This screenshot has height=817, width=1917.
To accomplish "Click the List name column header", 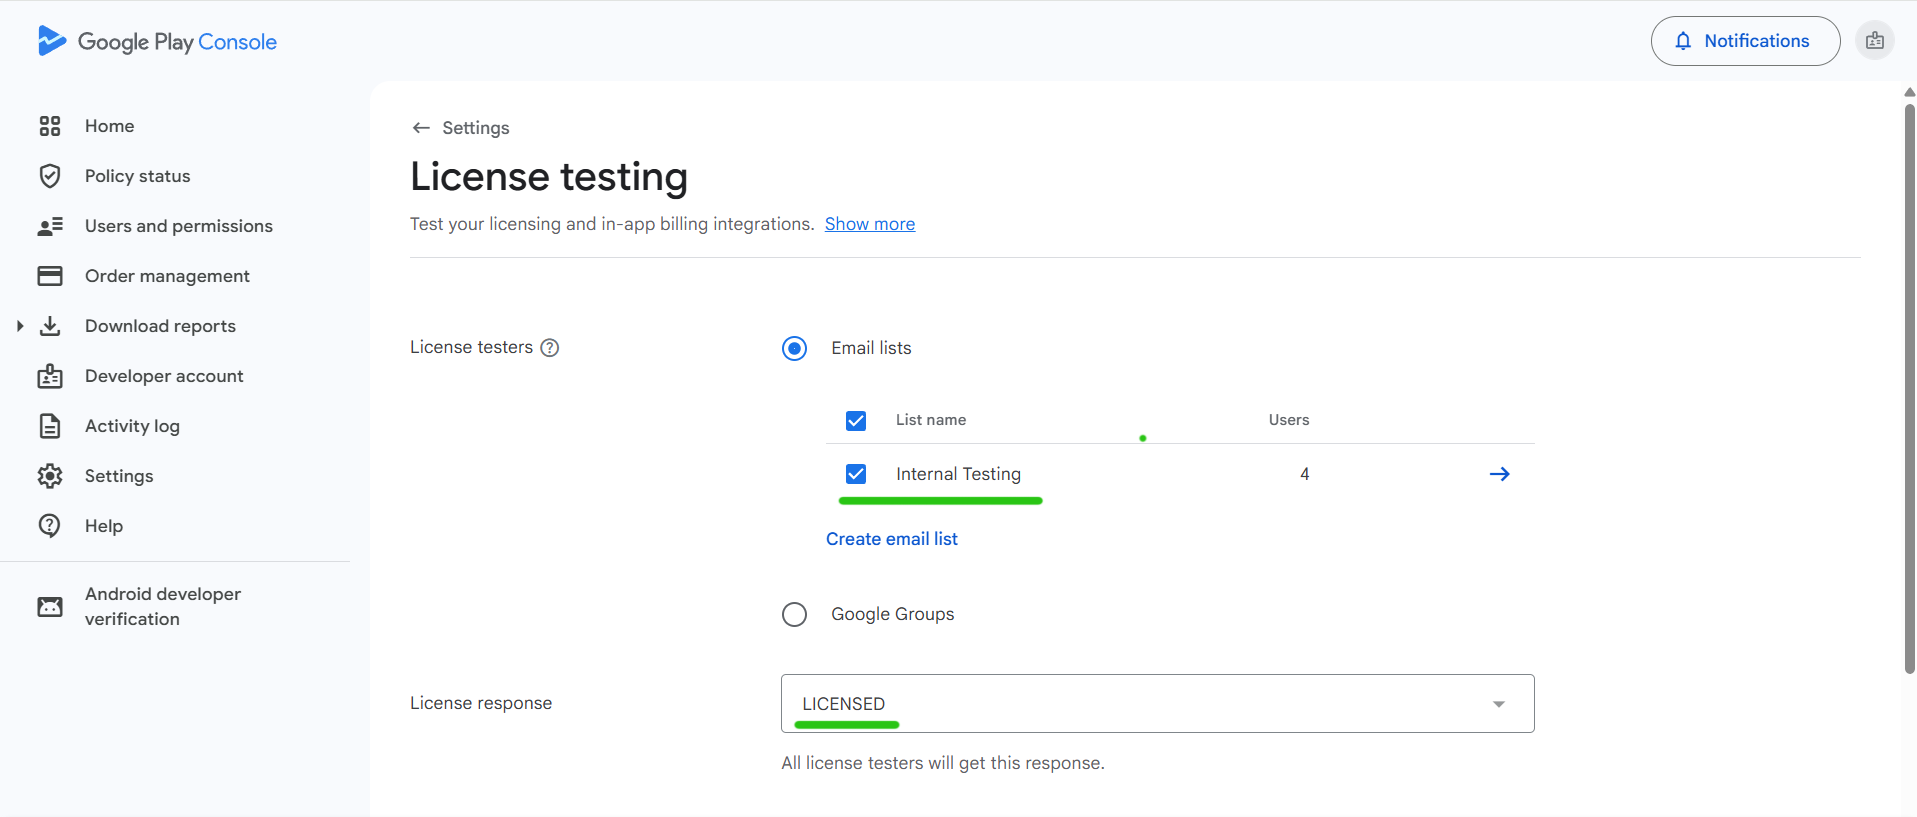I will click(x=931, y=420).
